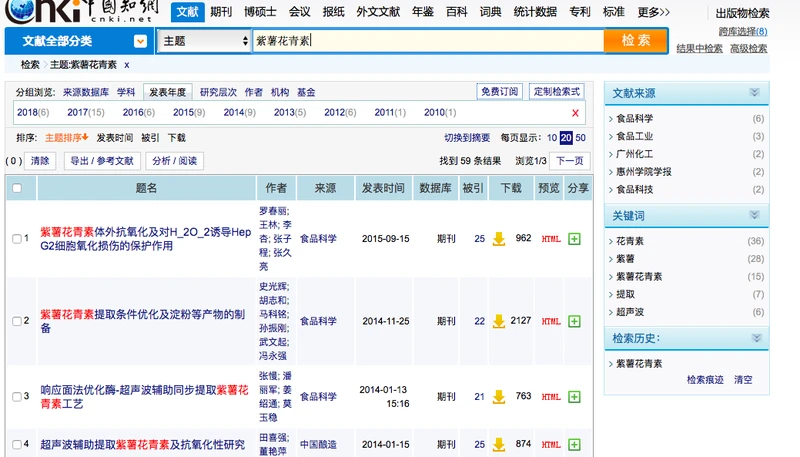Switch to the 期刊 tab
This screenshot has height=457, width=800.
(221, 12)
